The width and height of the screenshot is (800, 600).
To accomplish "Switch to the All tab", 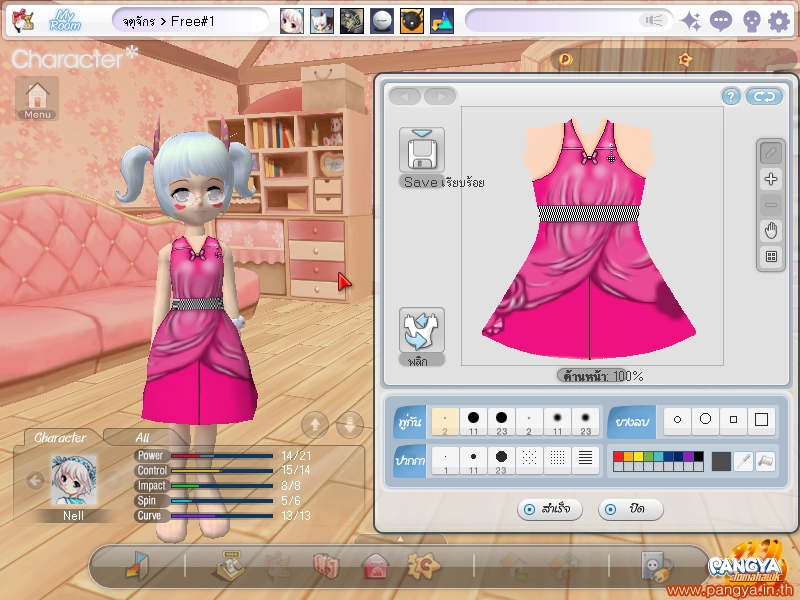I will coord(142,437).
